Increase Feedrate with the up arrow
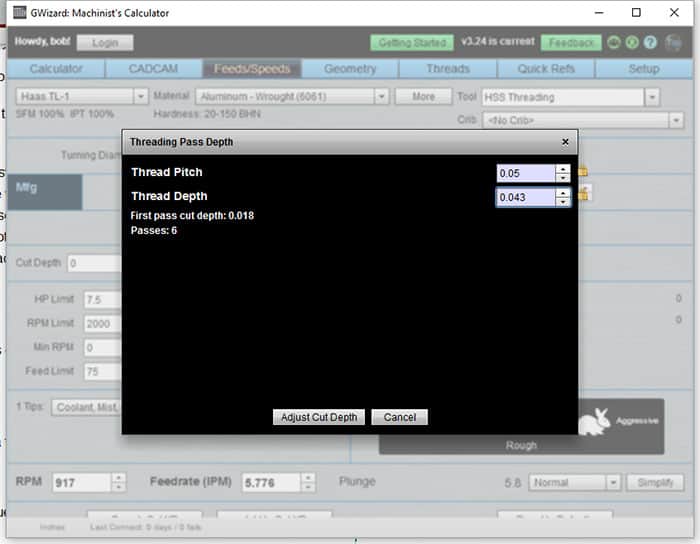 (x=308, y=478)
